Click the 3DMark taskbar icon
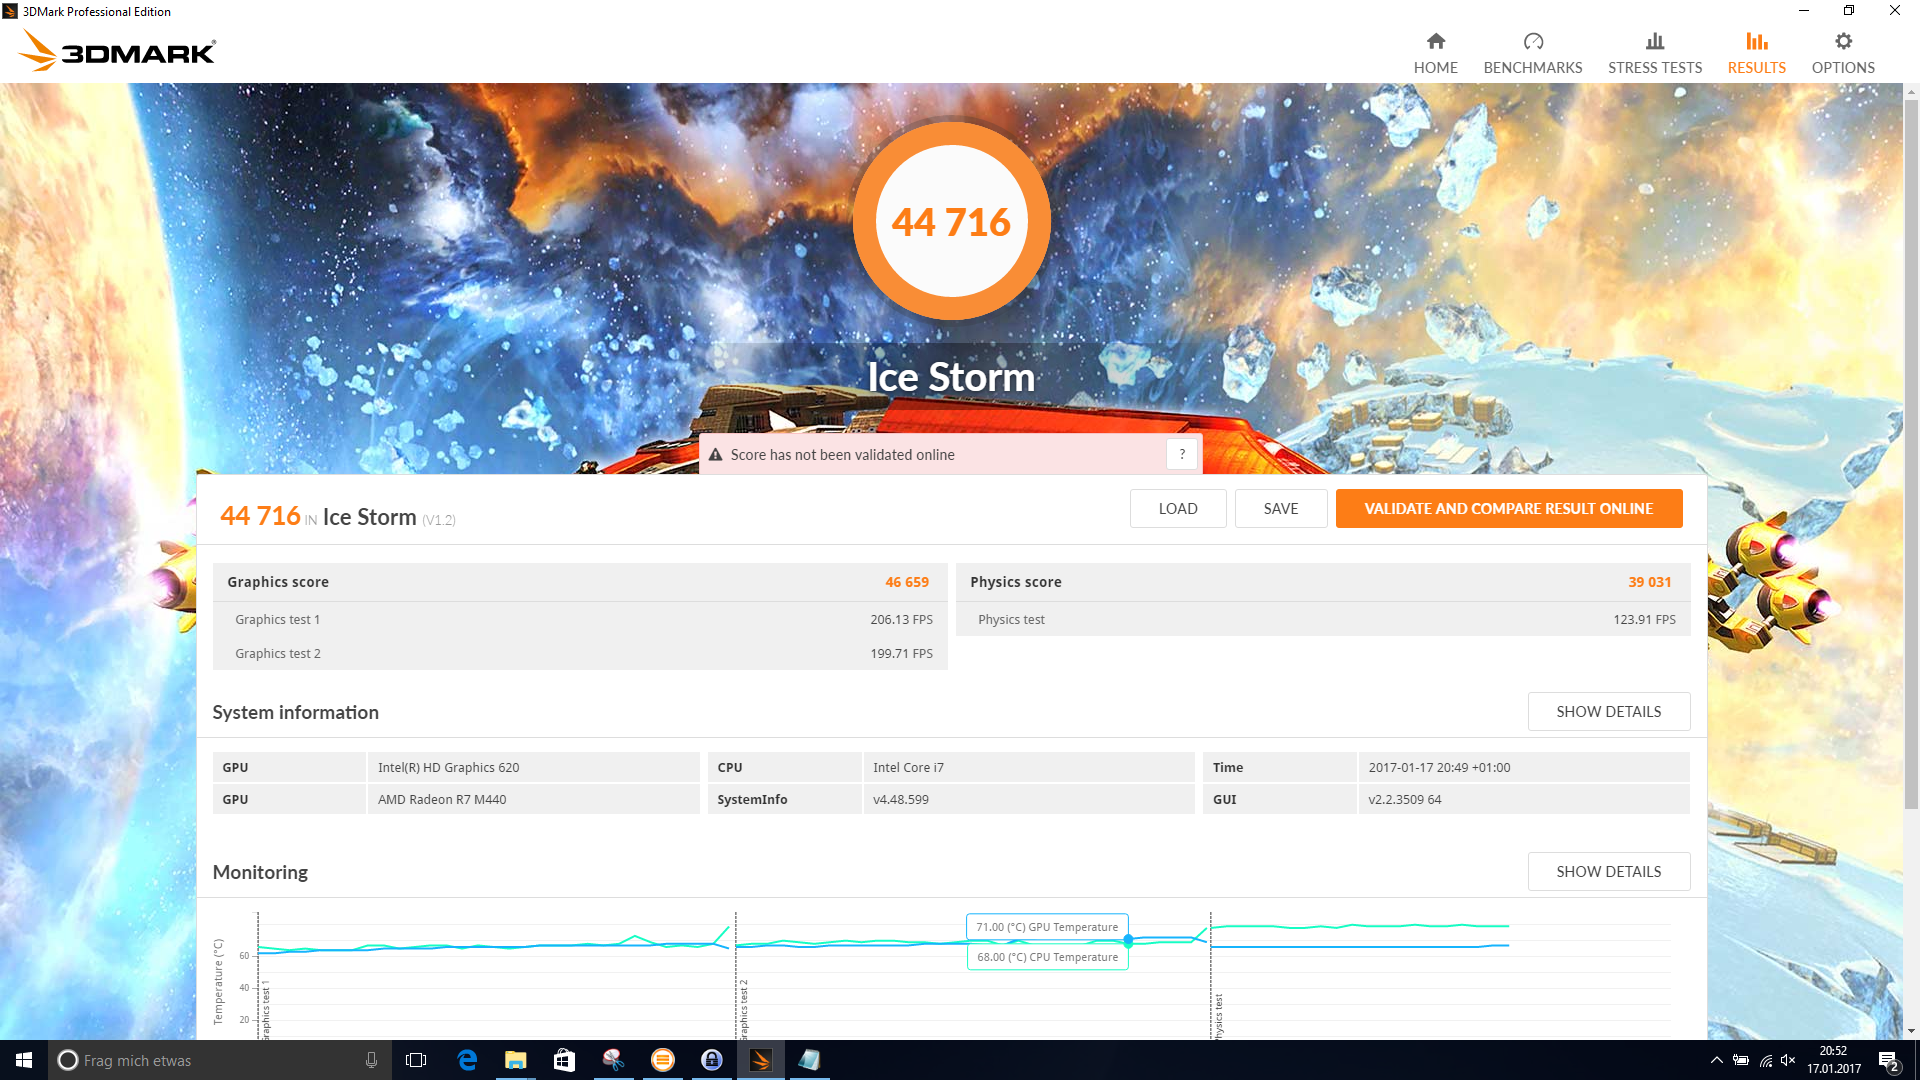 [x=760, y=1060]
